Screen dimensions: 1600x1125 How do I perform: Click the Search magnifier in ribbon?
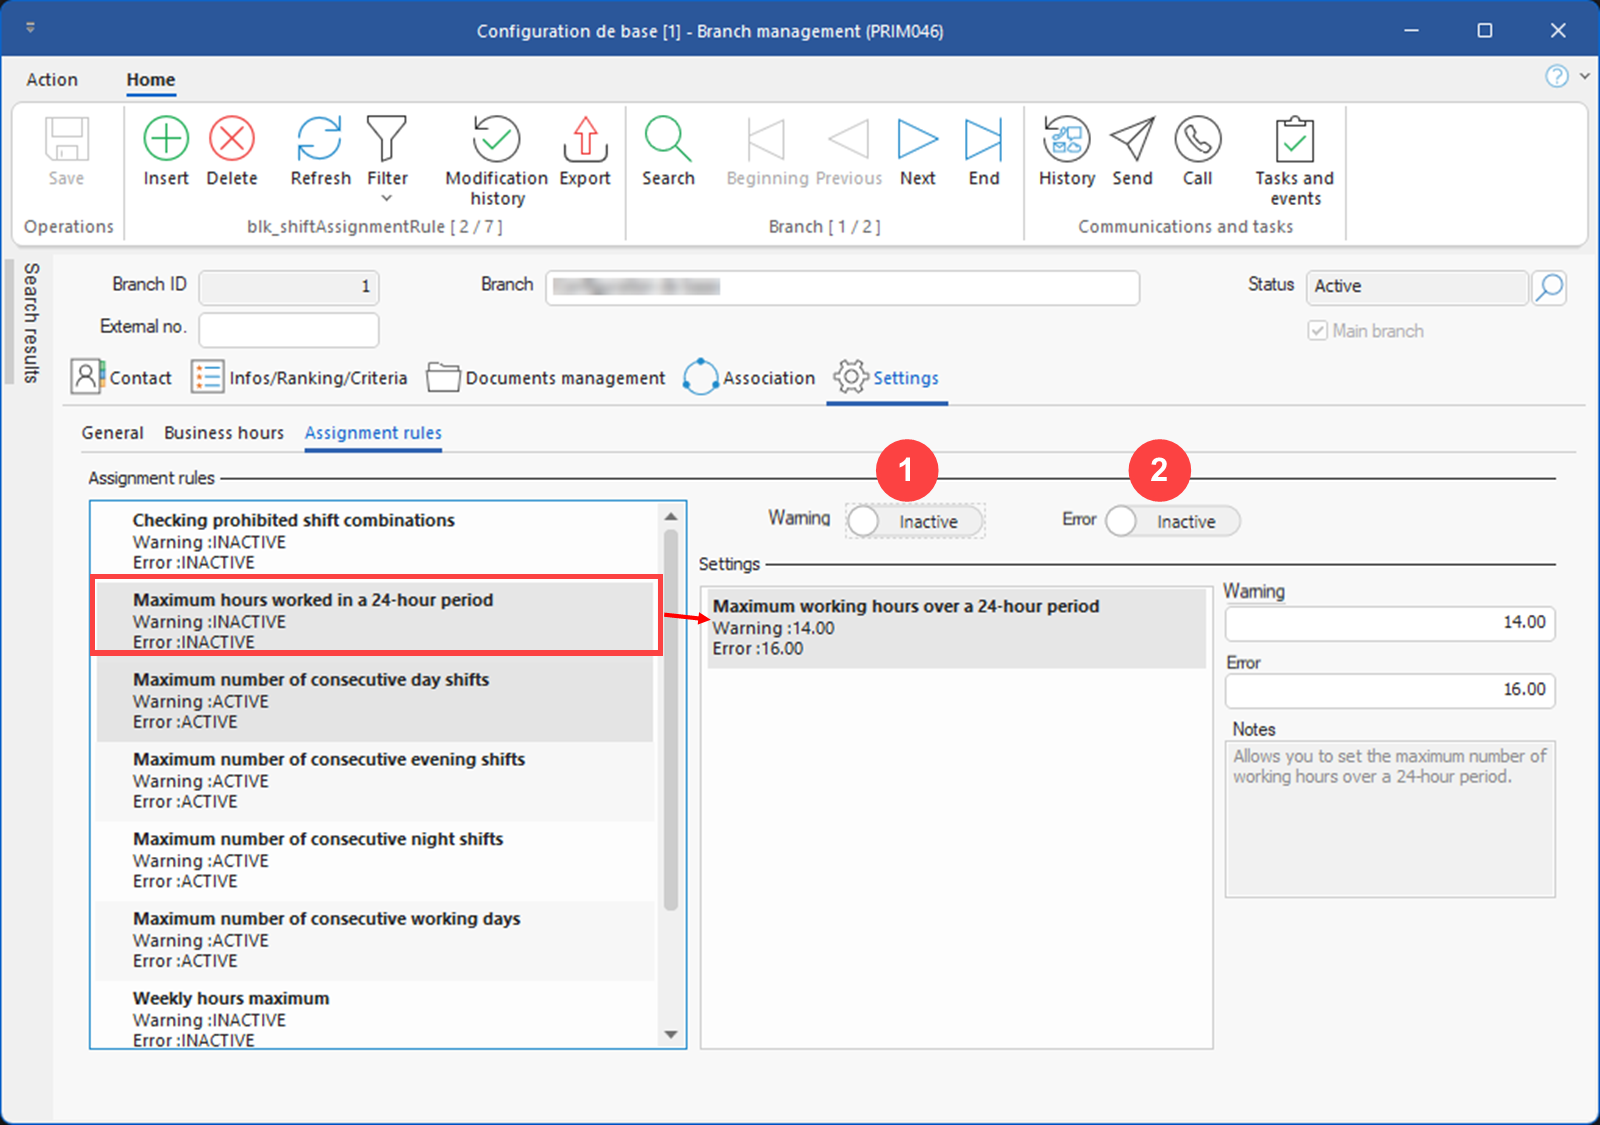668,140
